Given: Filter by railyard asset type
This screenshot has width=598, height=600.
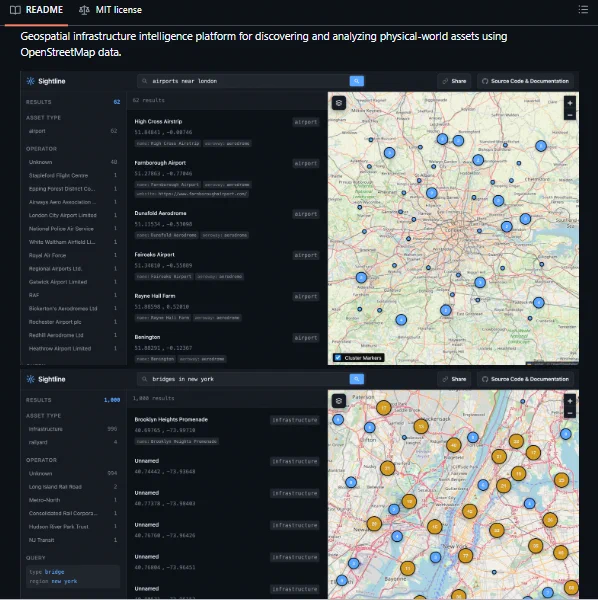Looking at the screenshot, I should 73,442.
